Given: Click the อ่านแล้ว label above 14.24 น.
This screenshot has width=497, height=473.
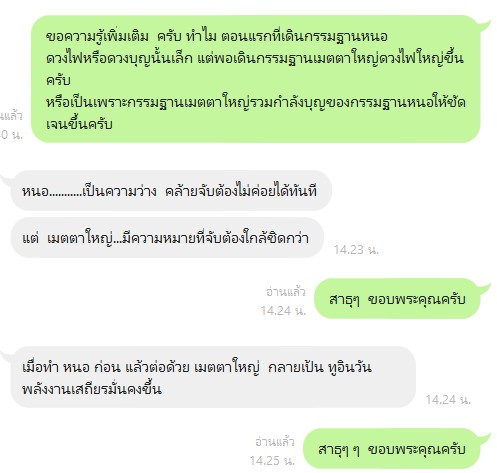Looking at the screenshot, I should 286,292.
